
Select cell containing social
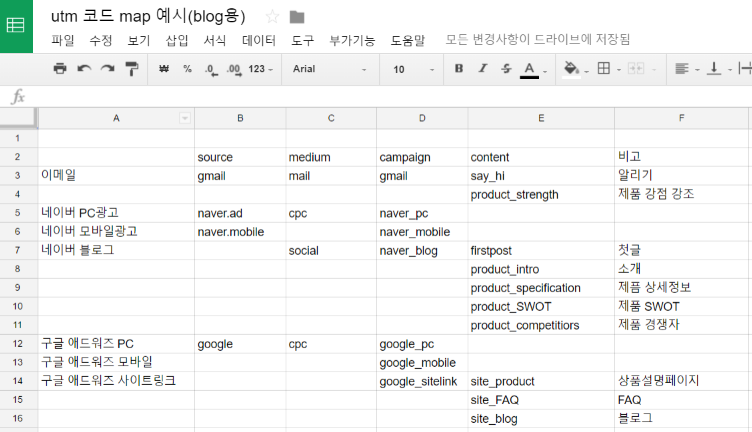331,250
